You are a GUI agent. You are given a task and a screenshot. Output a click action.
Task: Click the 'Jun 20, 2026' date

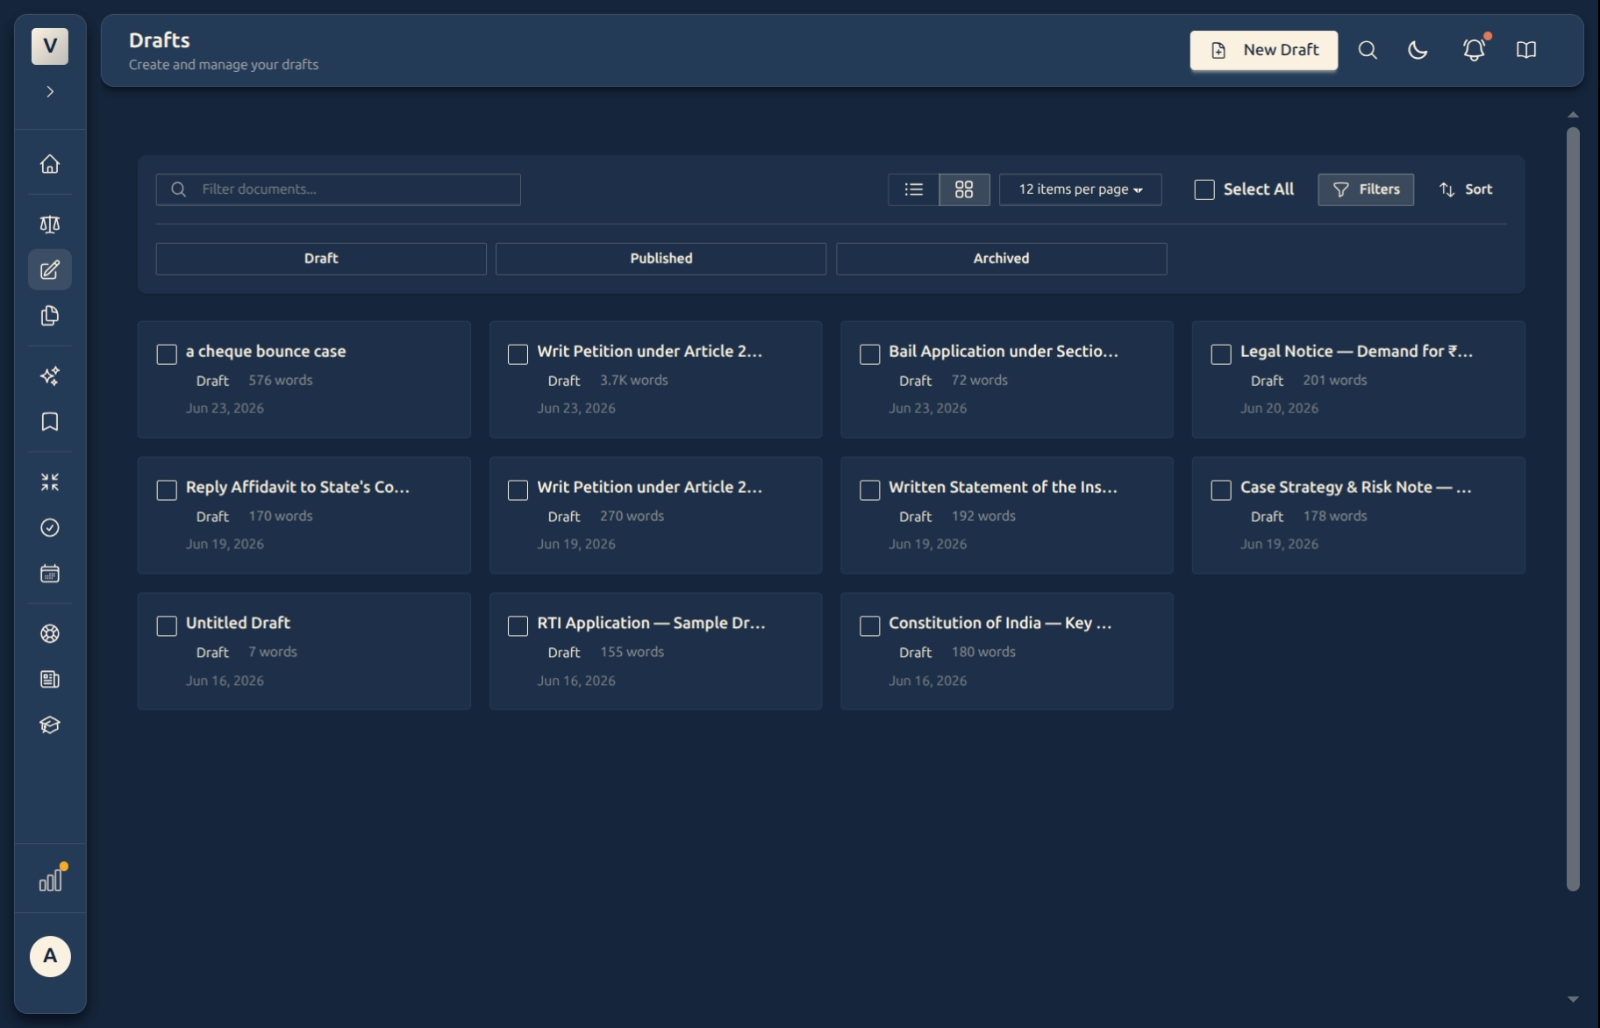[1279, 409]
